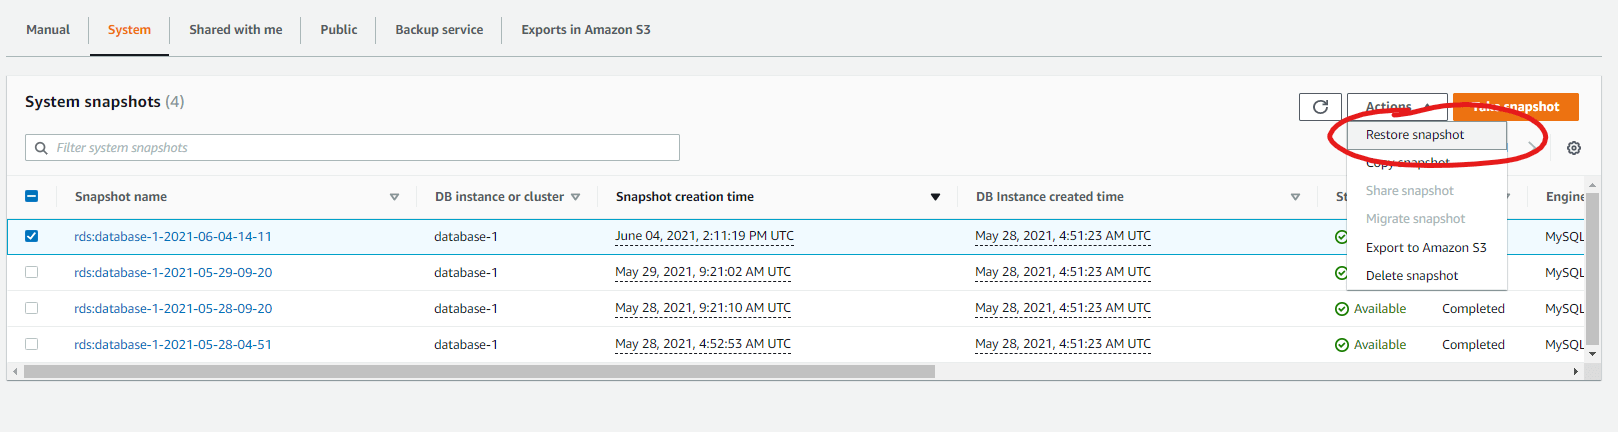Click the search magnifier icon in filter

point(41,148)
